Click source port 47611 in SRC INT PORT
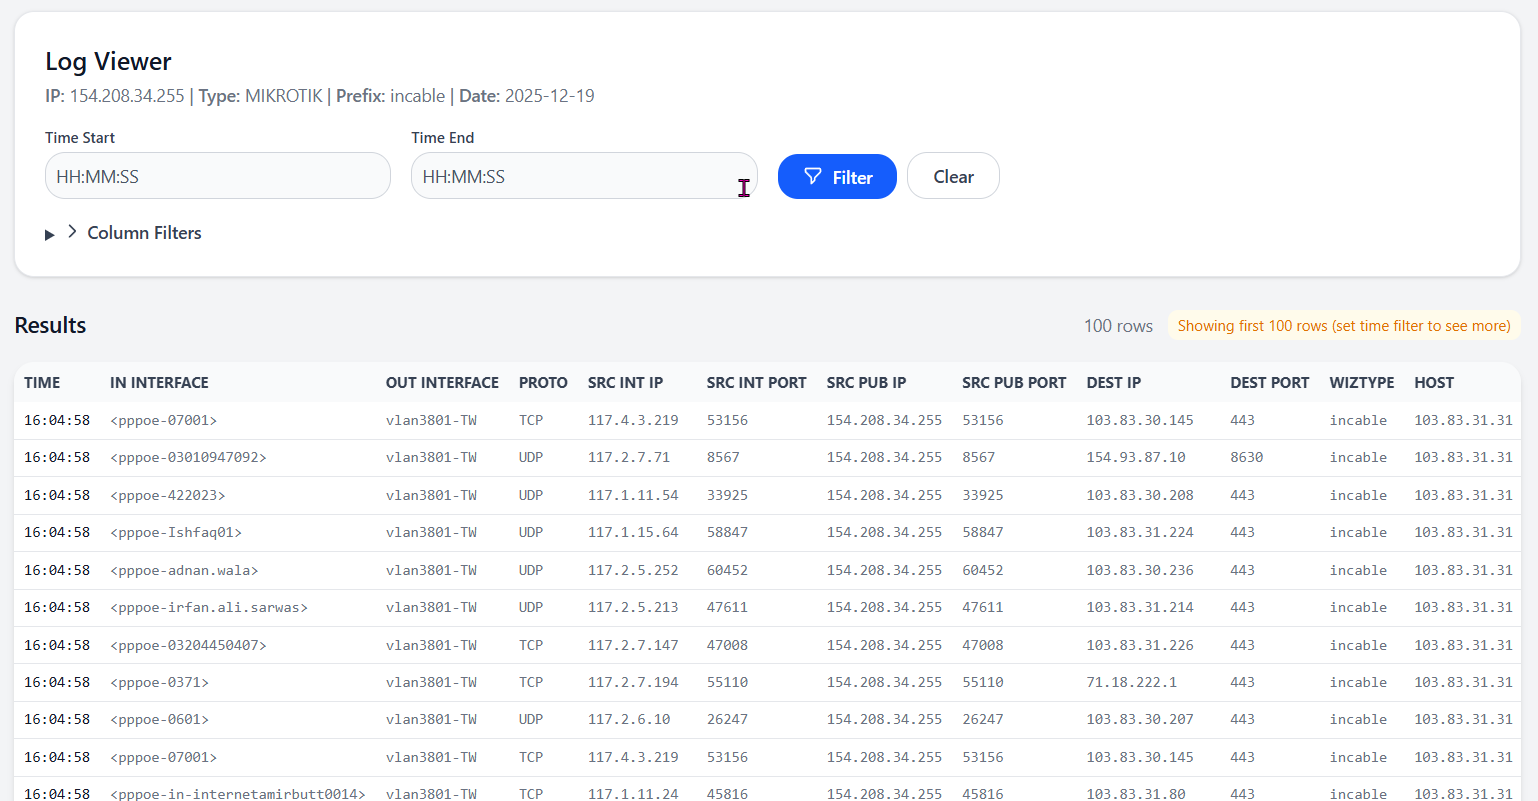Image resolution: width=1538 pixels, height=801 pixels. pos(727,608)
